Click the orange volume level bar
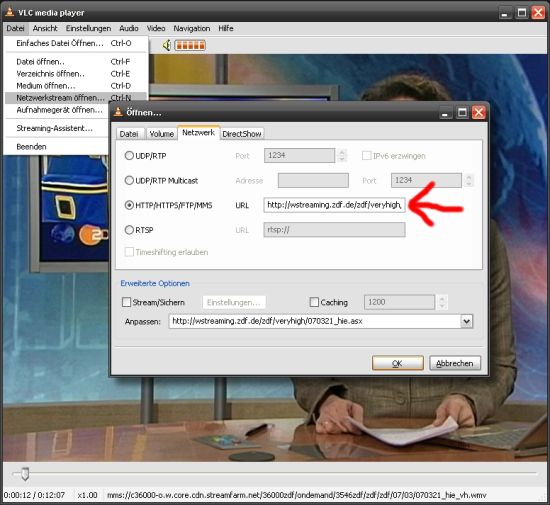The height and width of the screenshot is (505, 550). [190, 45]
